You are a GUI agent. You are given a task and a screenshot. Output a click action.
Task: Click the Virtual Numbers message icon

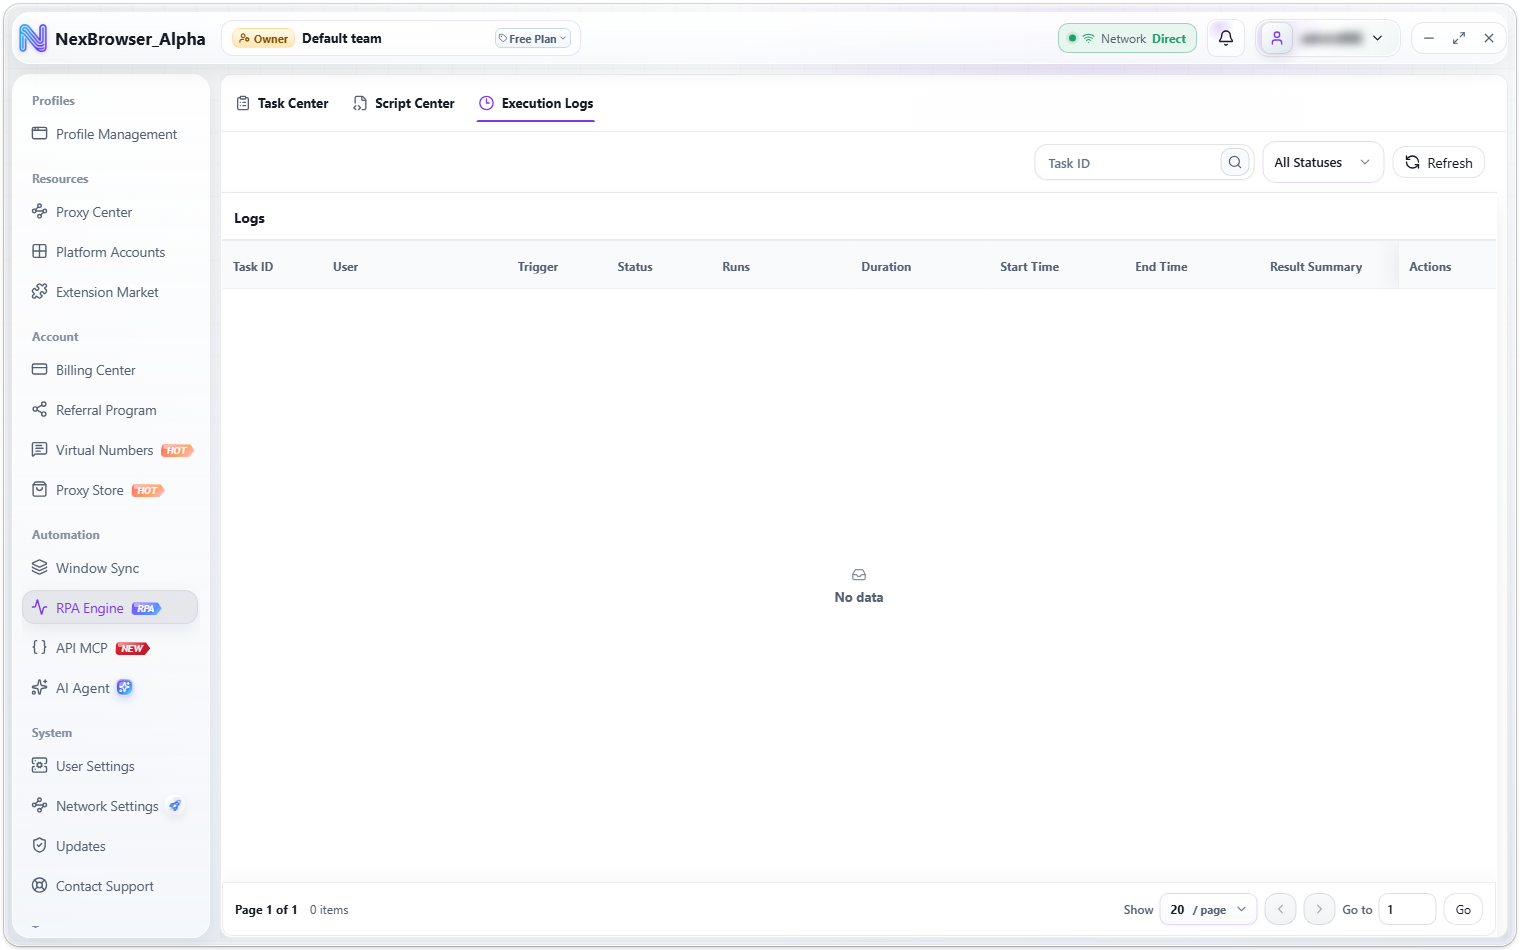pyautogui.click(x=40, y=450)
